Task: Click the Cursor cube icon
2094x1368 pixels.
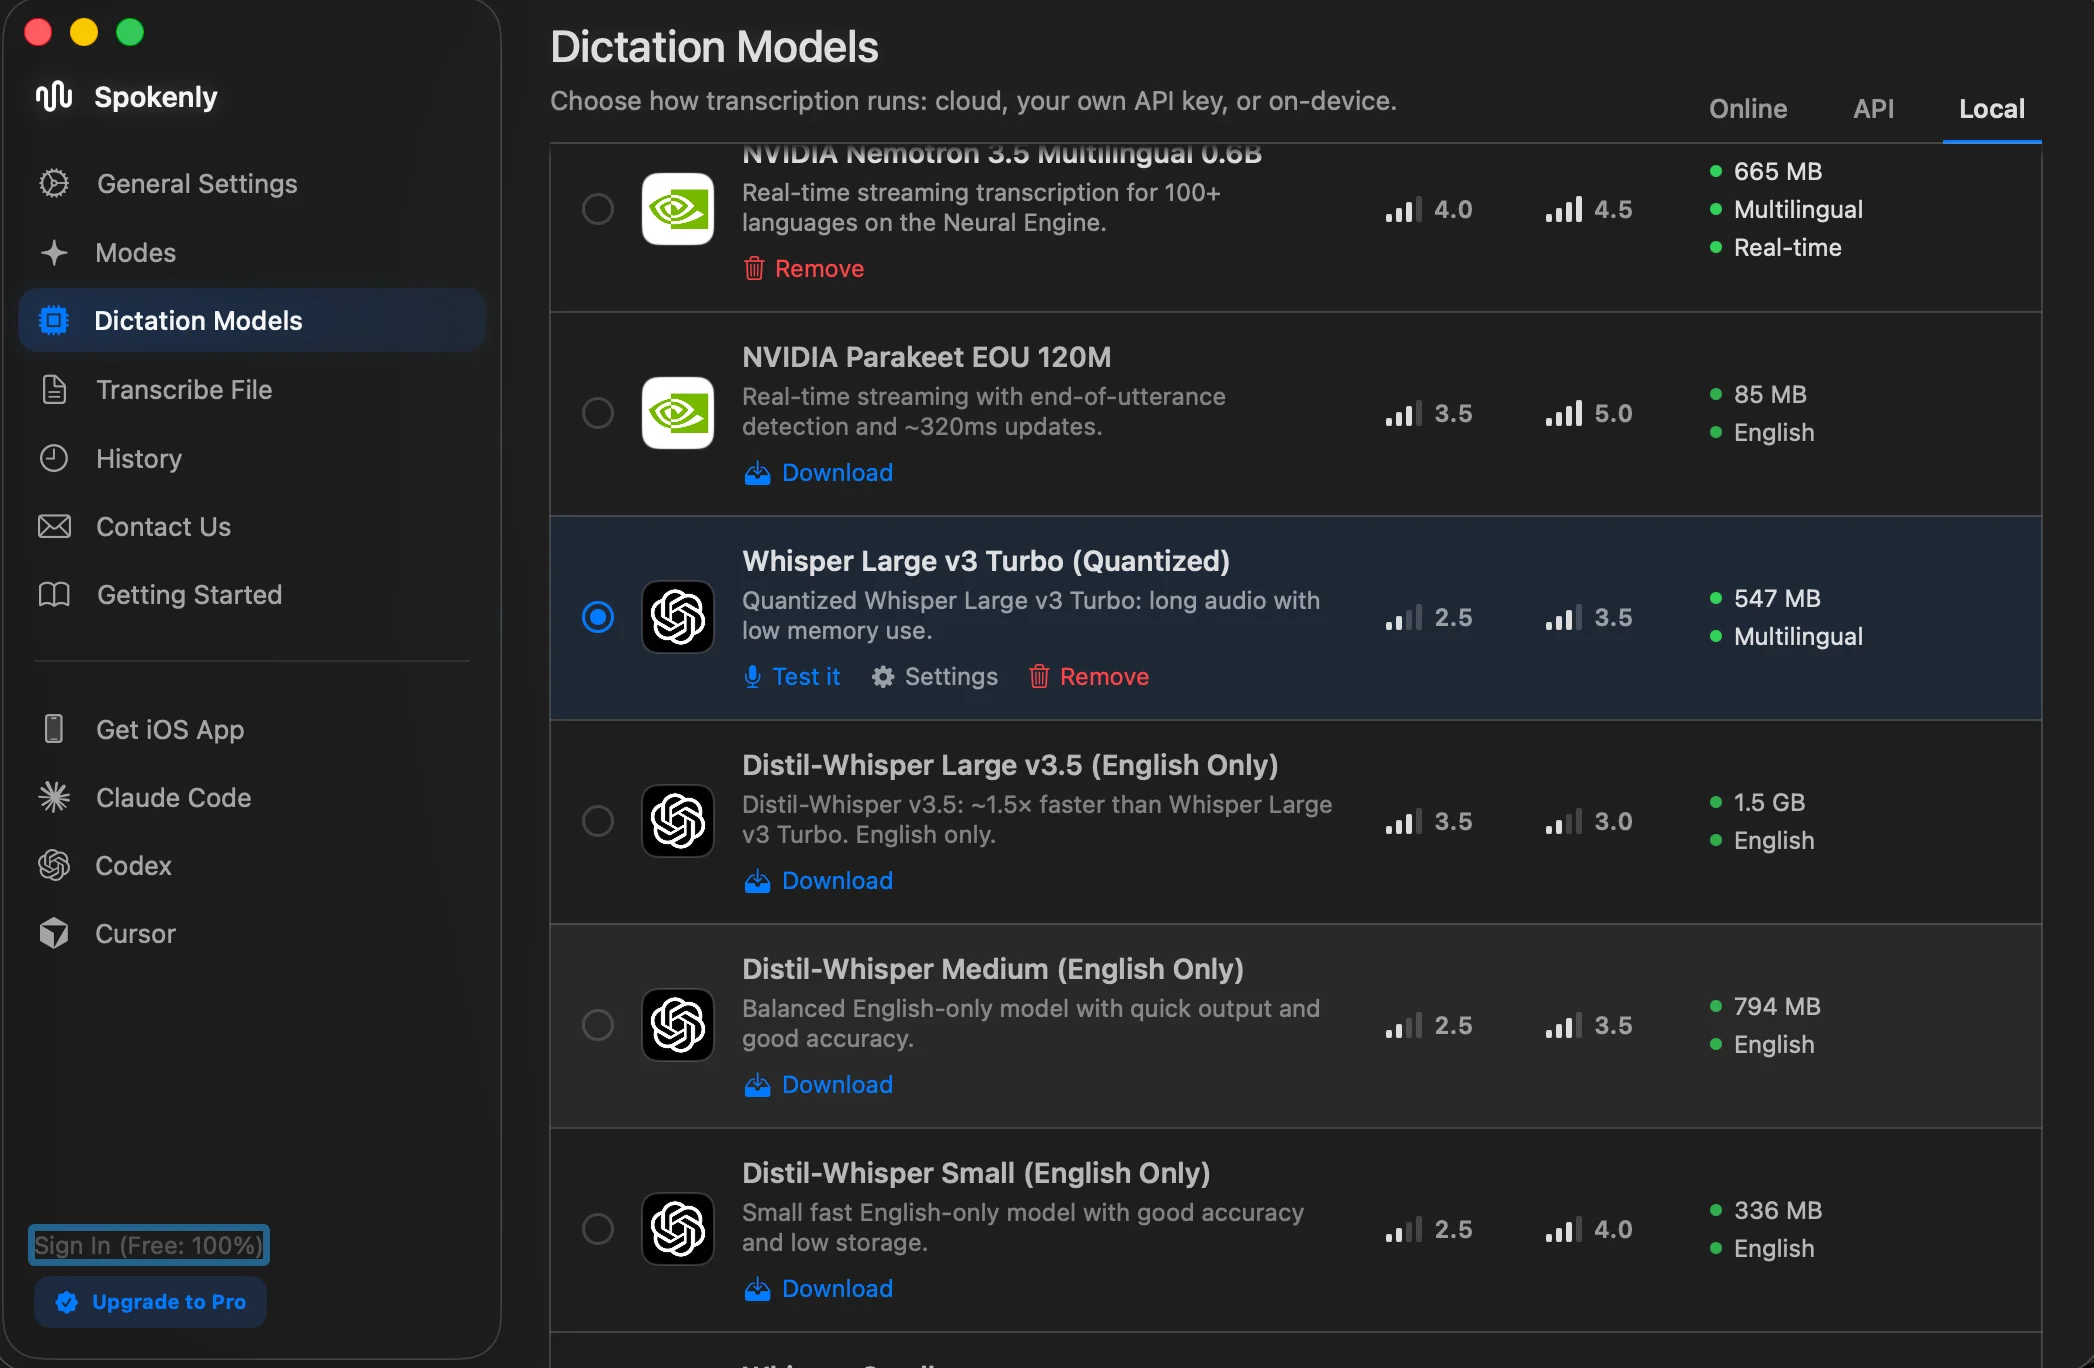Action: 54,933
